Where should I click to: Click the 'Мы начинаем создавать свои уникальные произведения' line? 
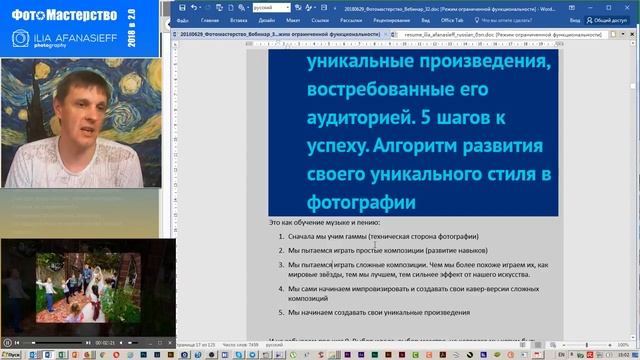coord(379,312)
